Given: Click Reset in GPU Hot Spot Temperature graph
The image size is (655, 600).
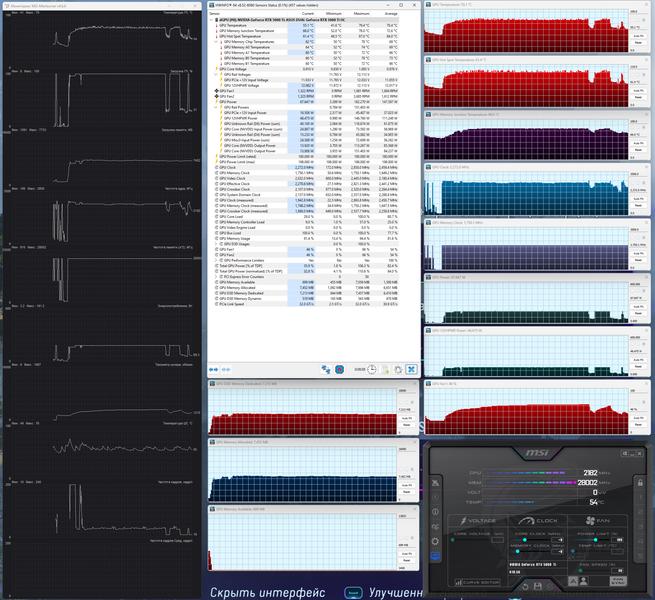Looking at the screenshot, I should click(638, 97).
